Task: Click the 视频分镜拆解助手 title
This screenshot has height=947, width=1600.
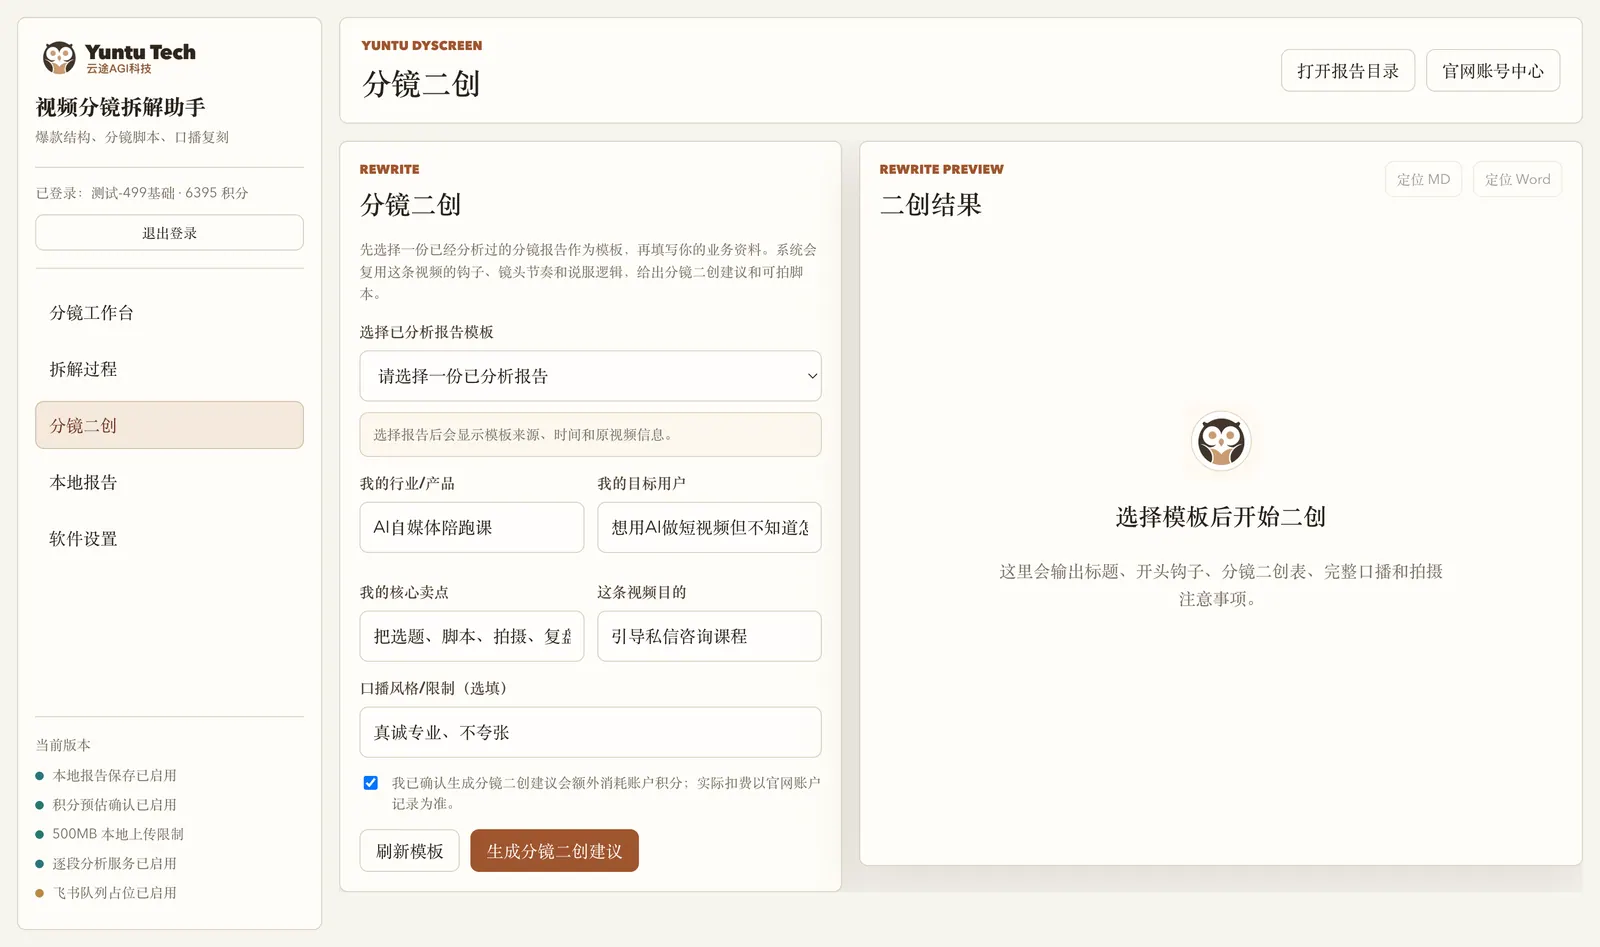Action: tap(121, 107)
